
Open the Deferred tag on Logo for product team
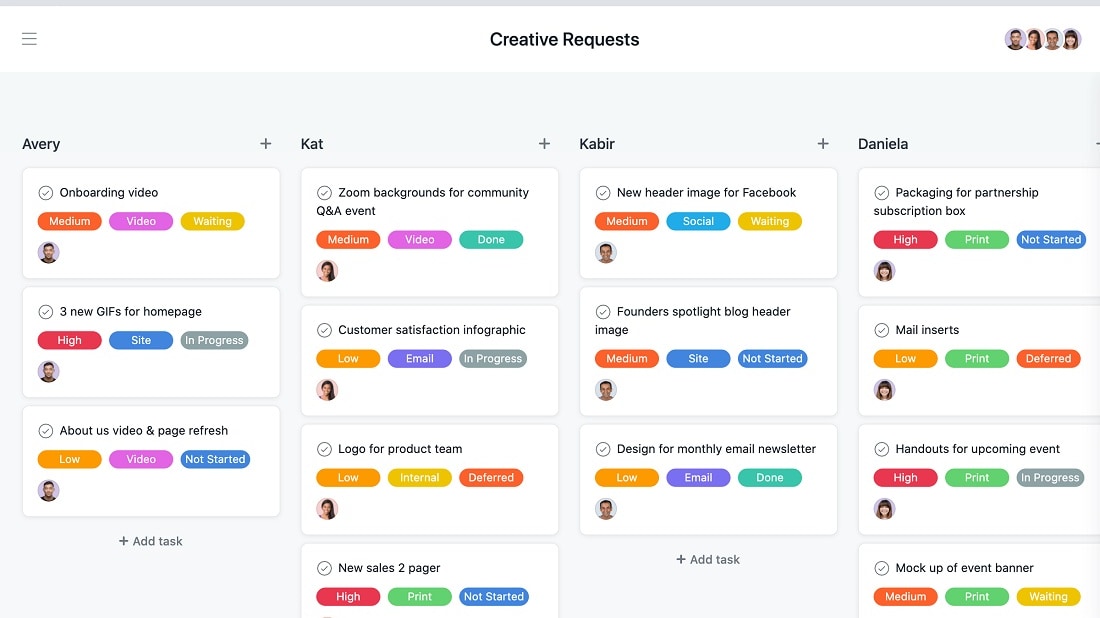click(x=491, y=477)
